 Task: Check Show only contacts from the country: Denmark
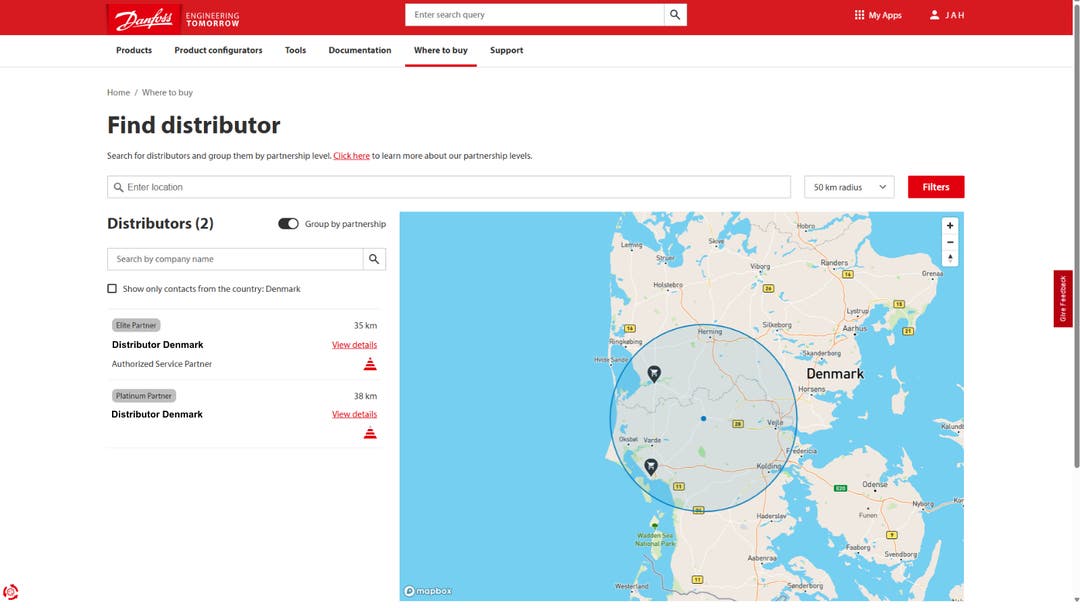112,288
